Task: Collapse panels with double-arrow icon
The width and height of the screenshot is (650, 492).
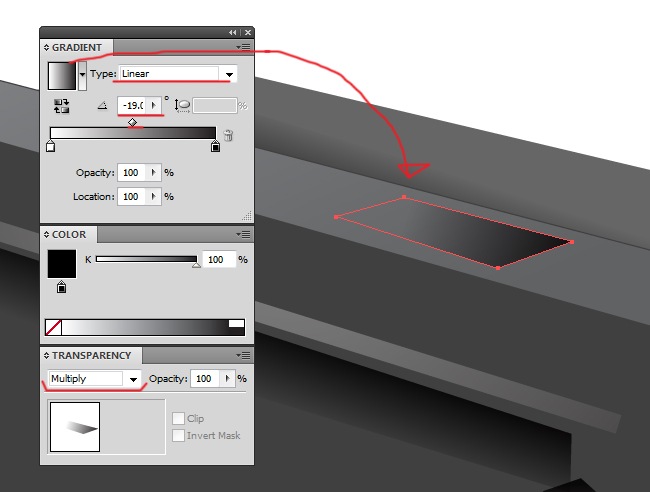Action: coord(233,32)
